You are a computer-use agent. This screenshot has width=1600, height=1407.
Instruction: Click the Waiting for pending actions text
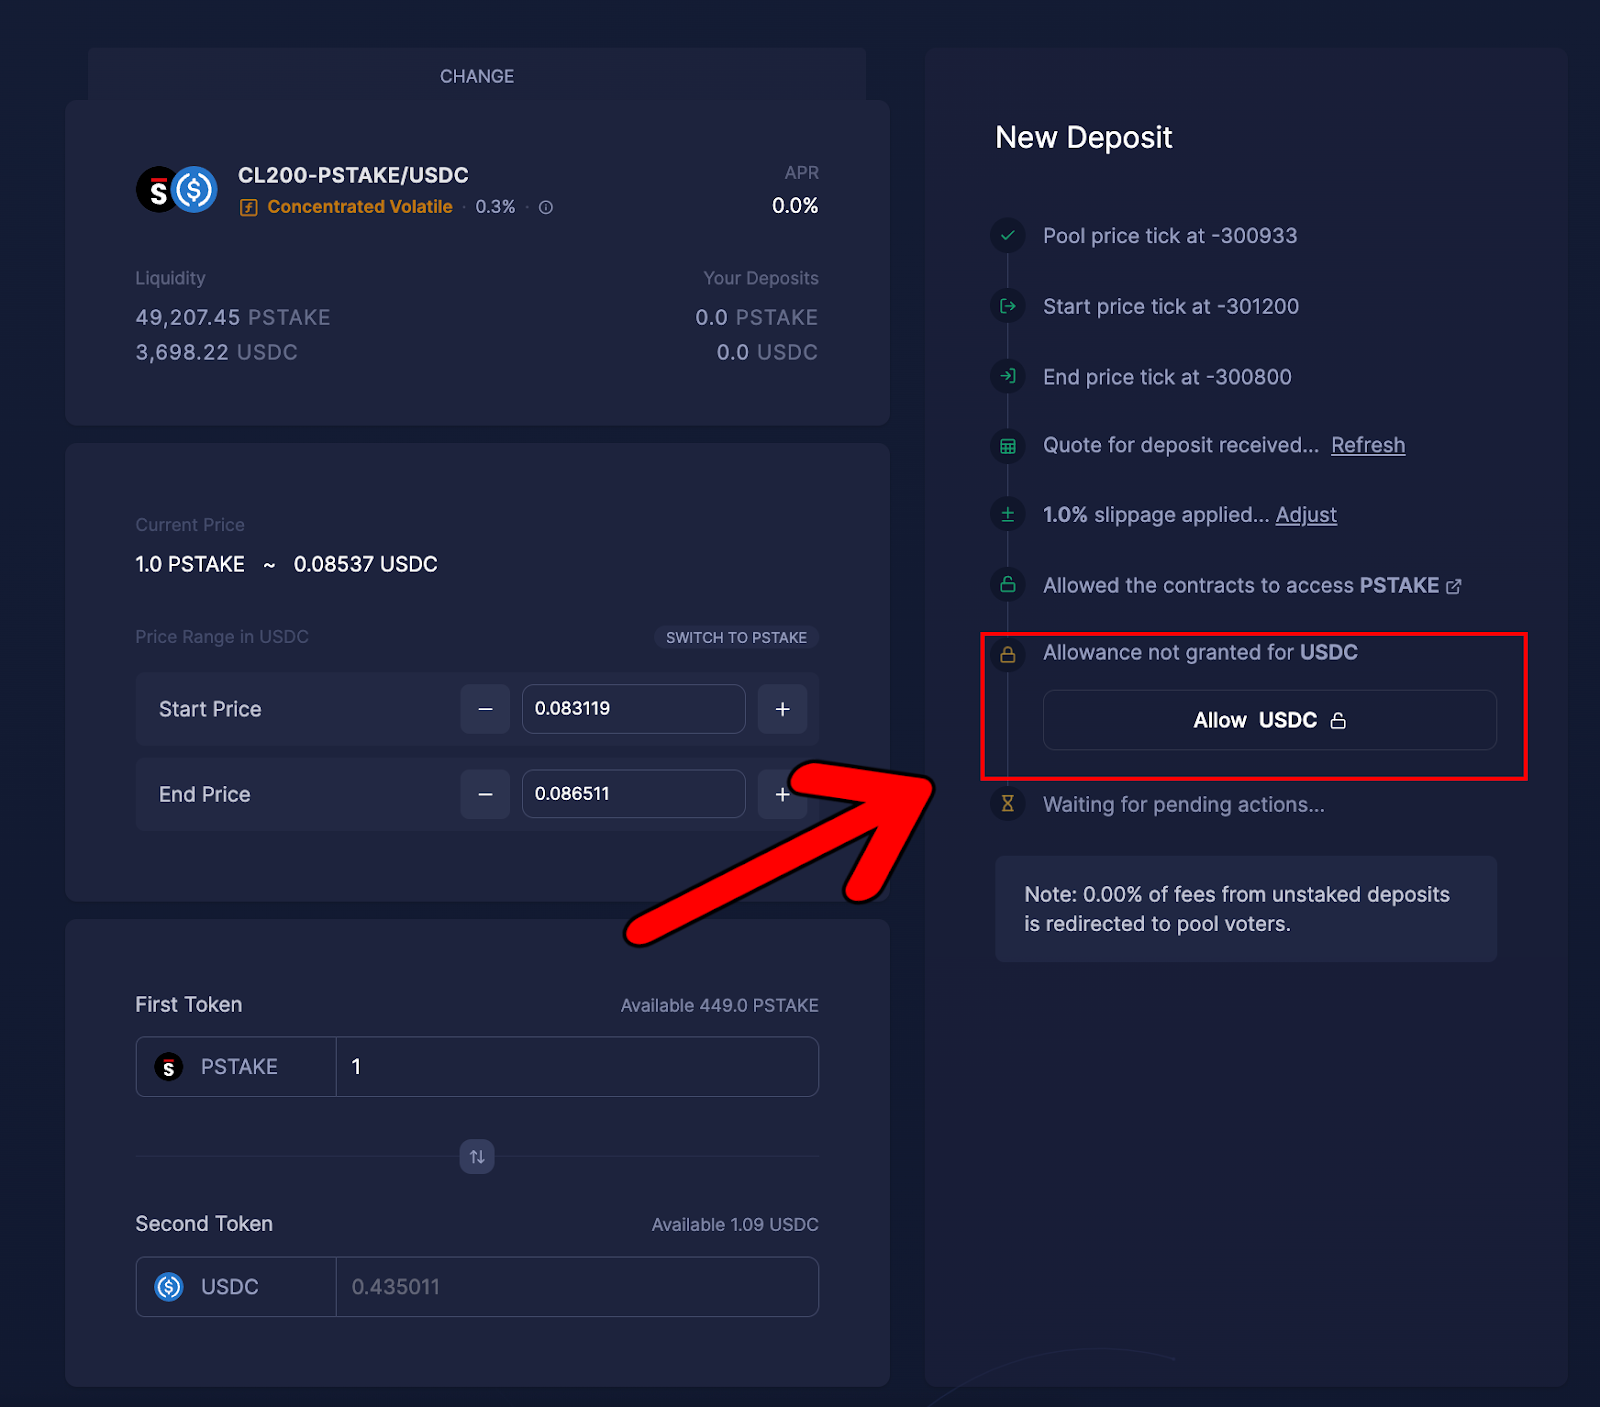(x=1184, y=804)
